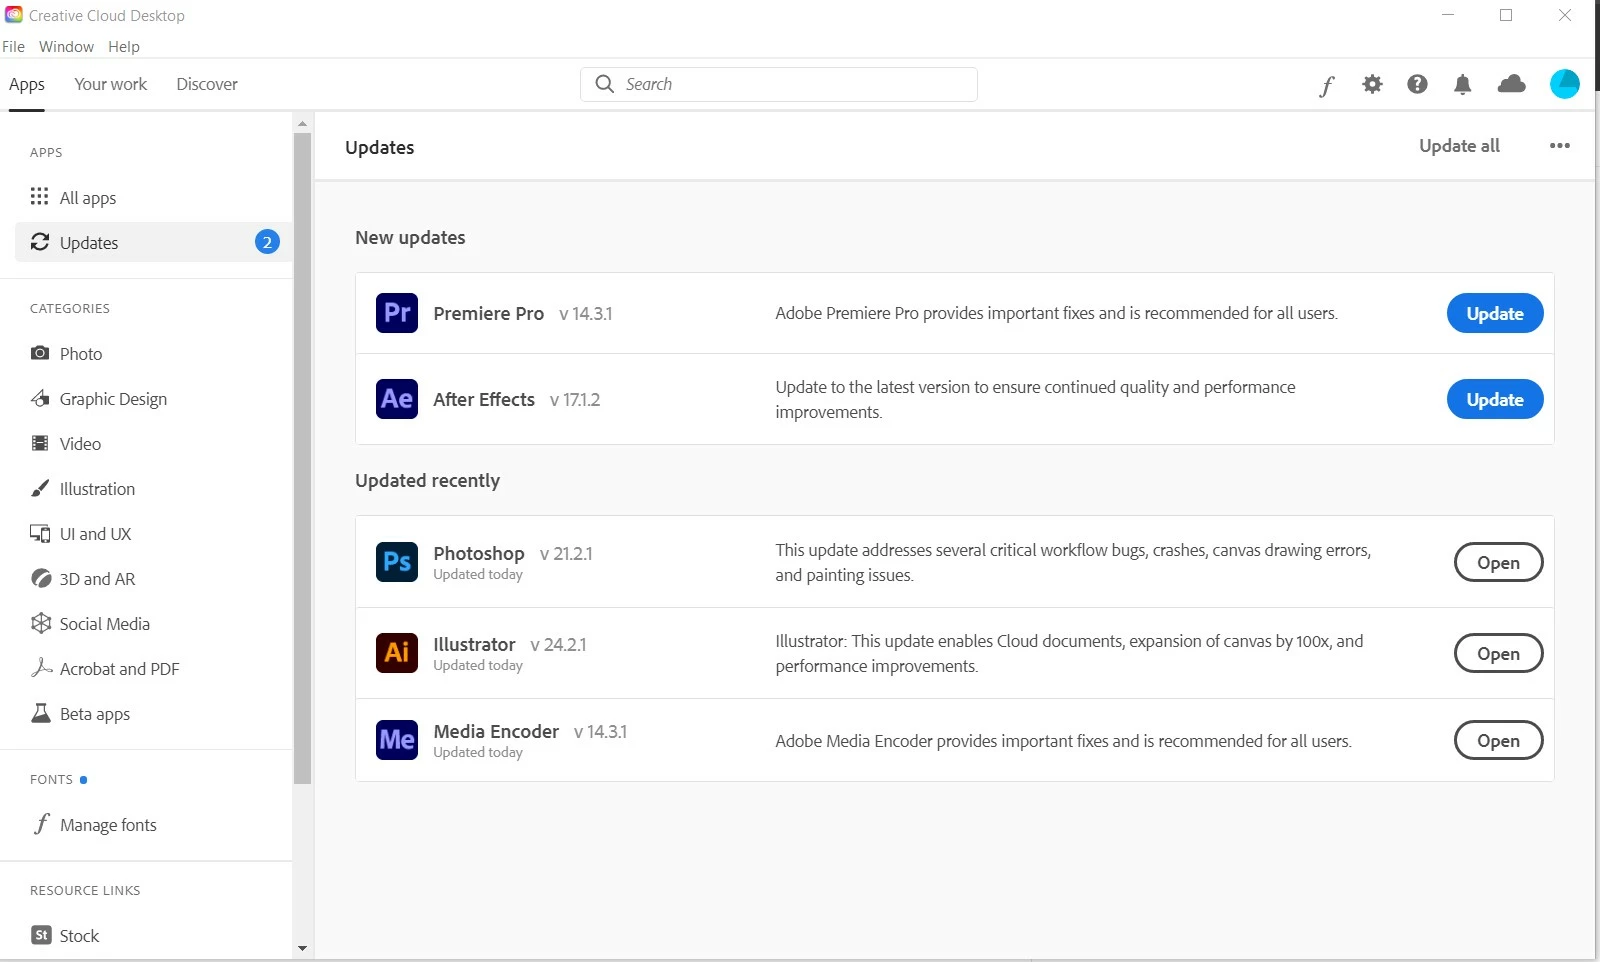
Task: Click the Beta apps flask icon
Action: tap(41, 713)
